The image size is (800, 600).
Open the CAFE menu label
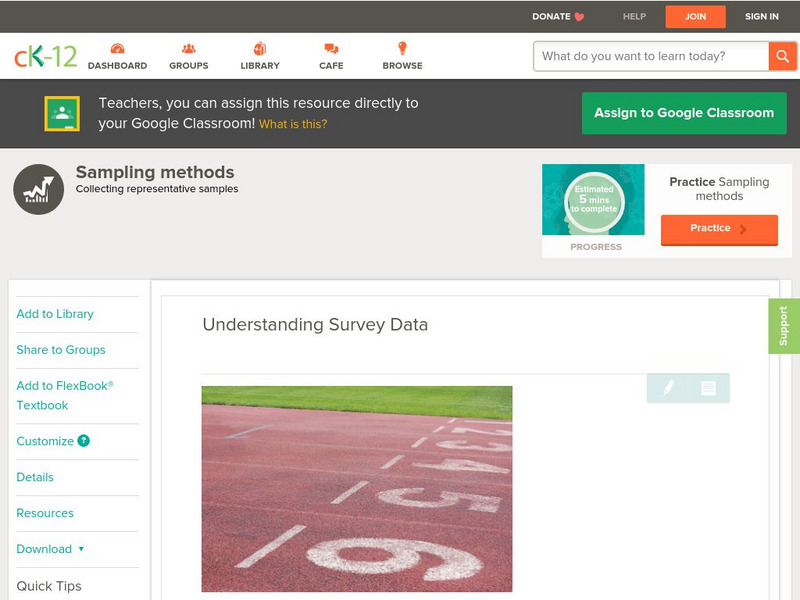(331, 66)
